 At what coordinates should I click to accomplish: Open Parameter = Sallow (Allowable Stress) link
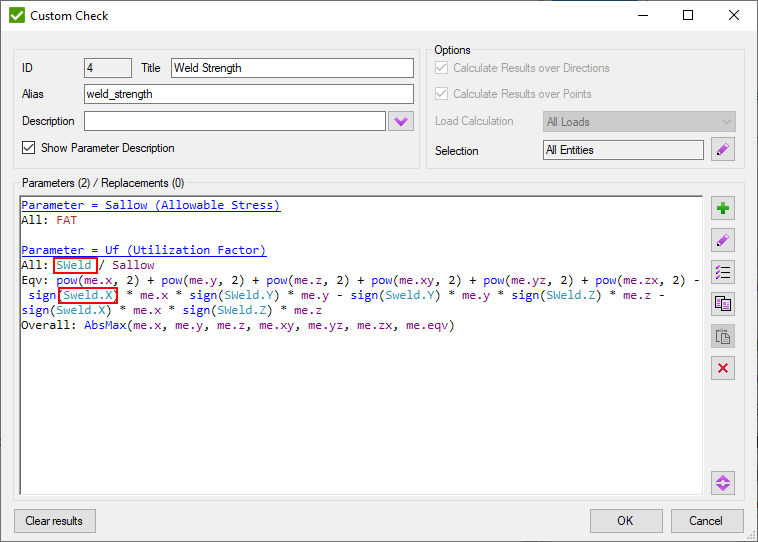150,205
